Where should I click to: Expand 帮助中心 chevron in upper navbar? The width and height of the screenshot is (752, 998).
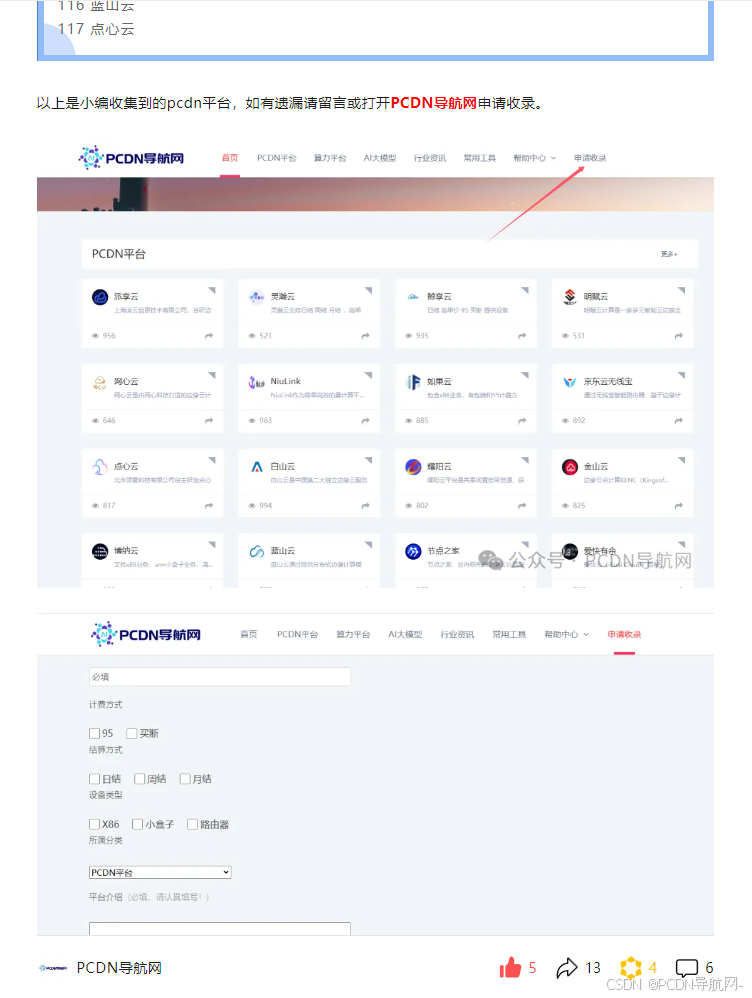pyautogui.click(x=553, y=158)
